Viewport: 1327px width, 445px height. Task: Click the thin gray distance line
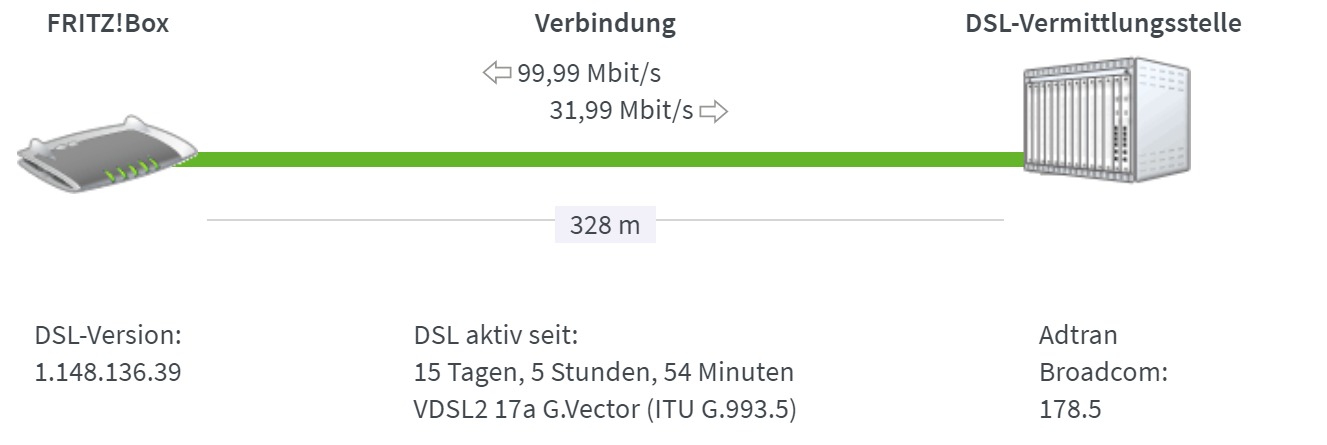[x=380, y=220]
